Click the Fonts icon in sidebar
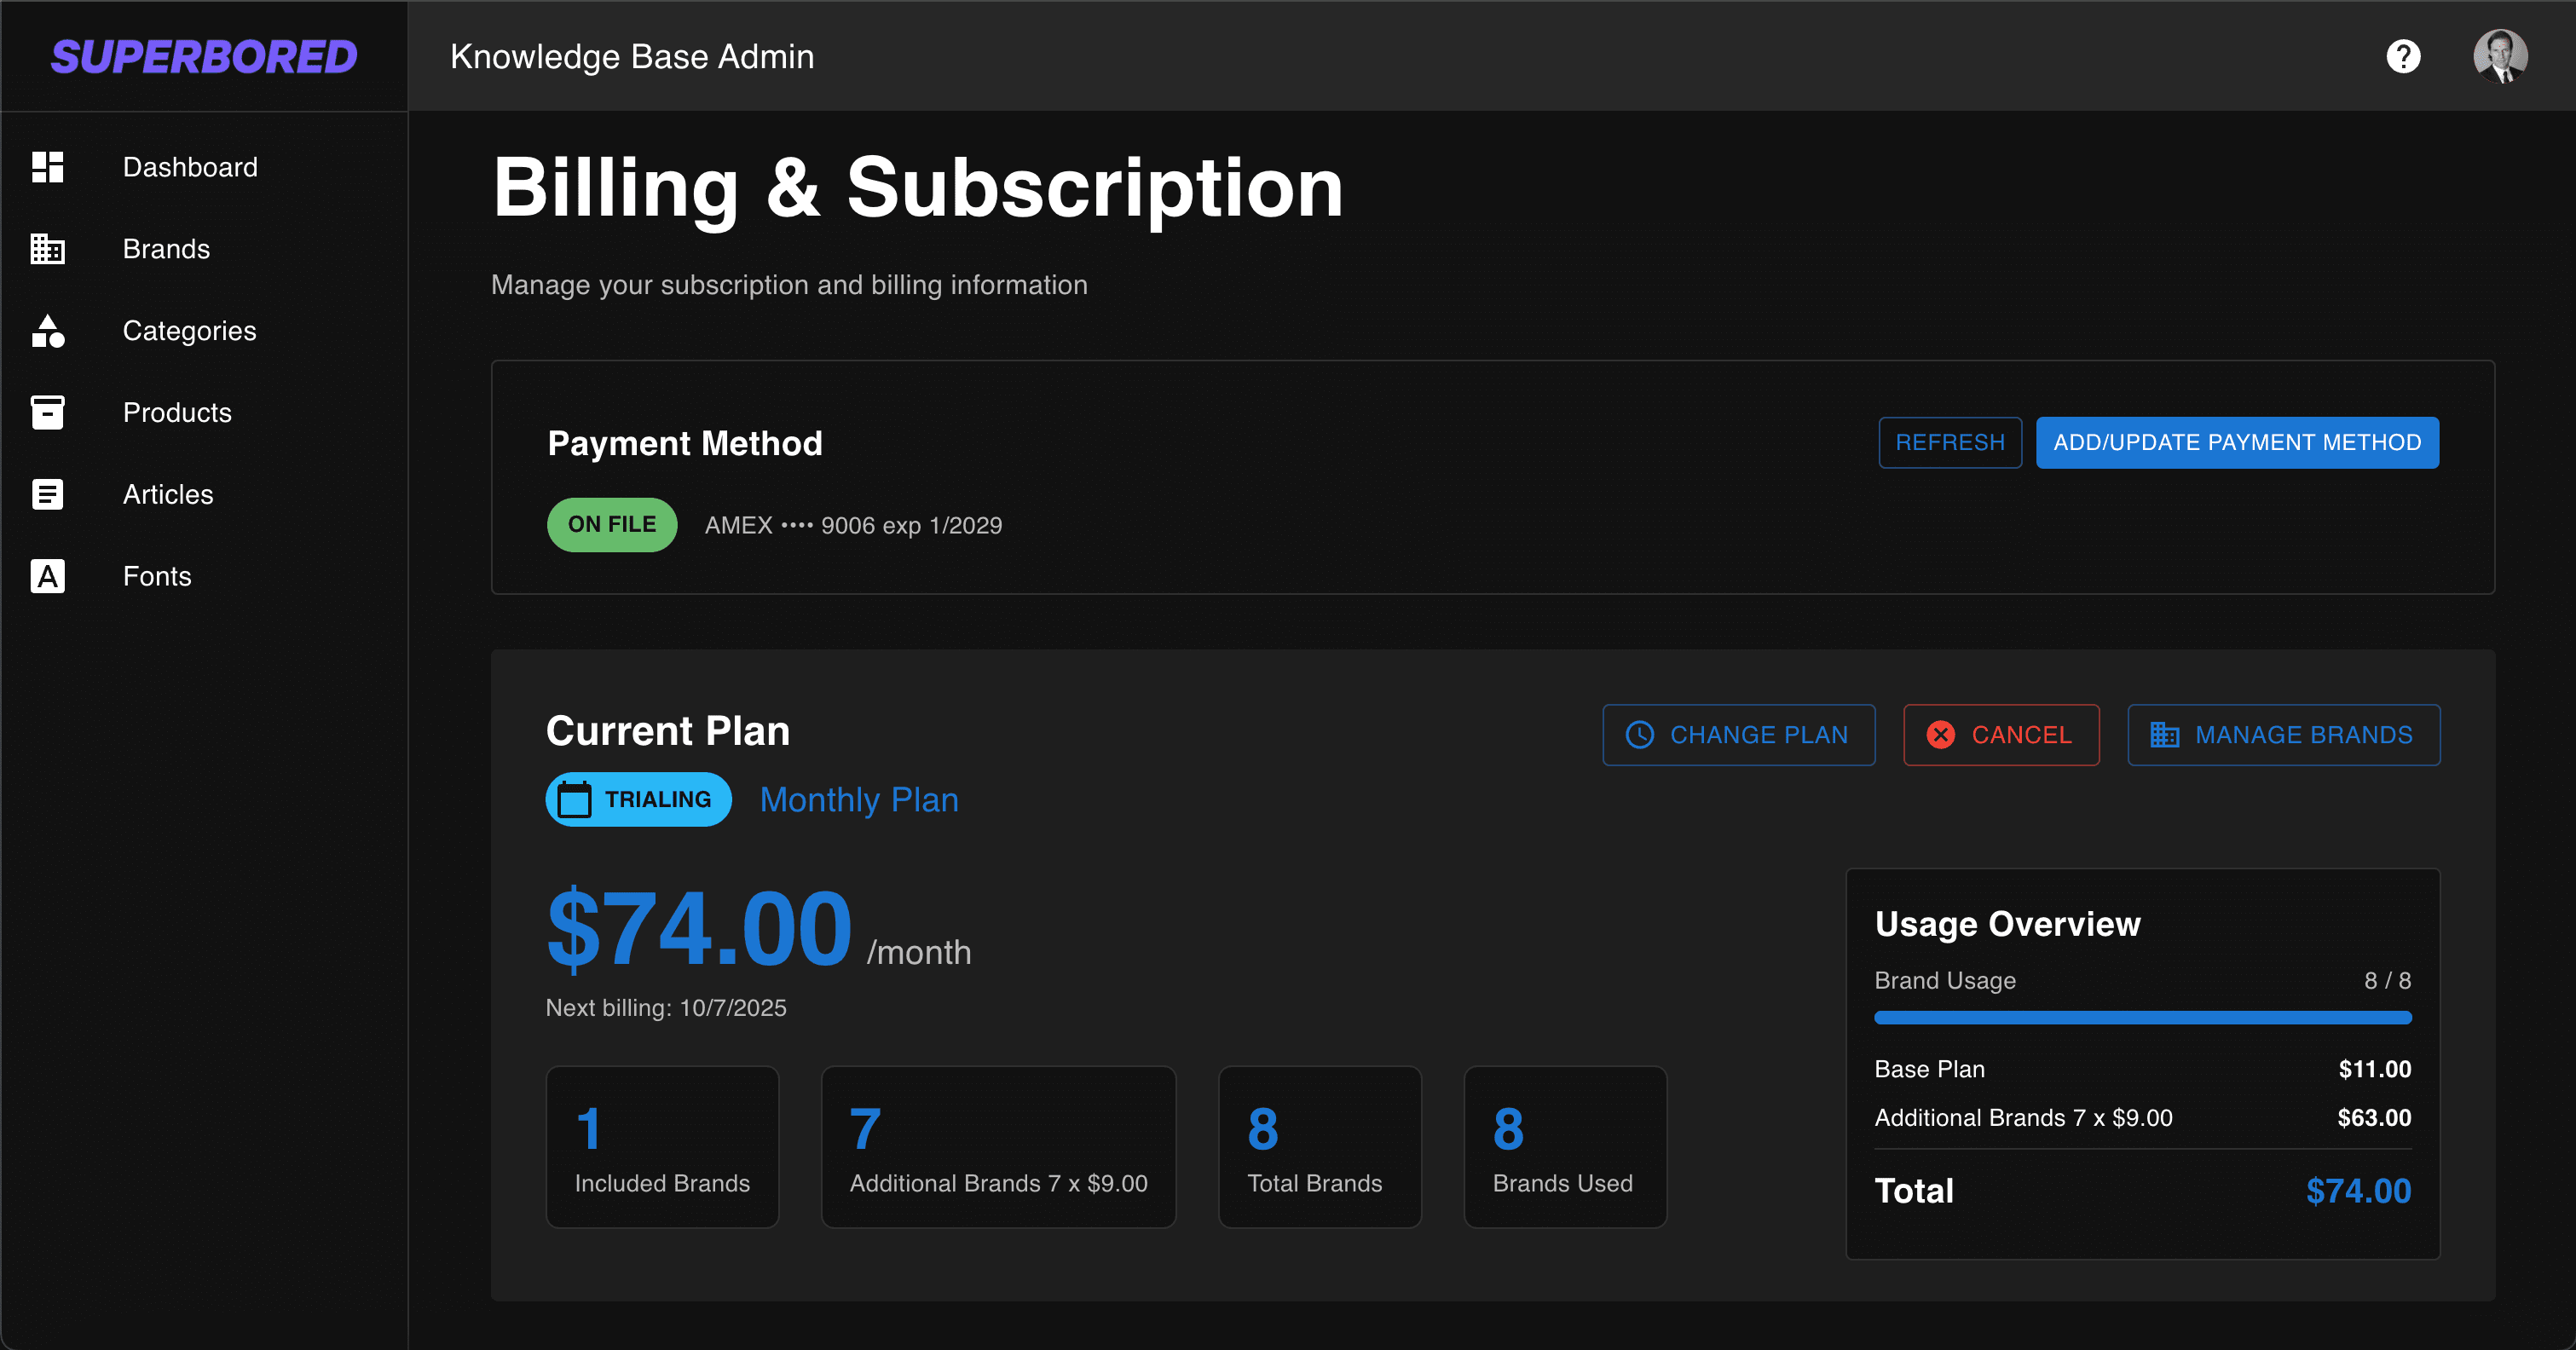 [x=47, y=576]
